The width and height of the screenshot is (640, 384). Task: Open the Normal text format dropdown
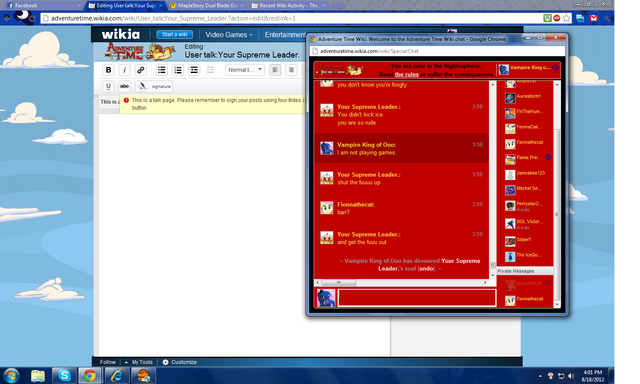click(245, 70)
